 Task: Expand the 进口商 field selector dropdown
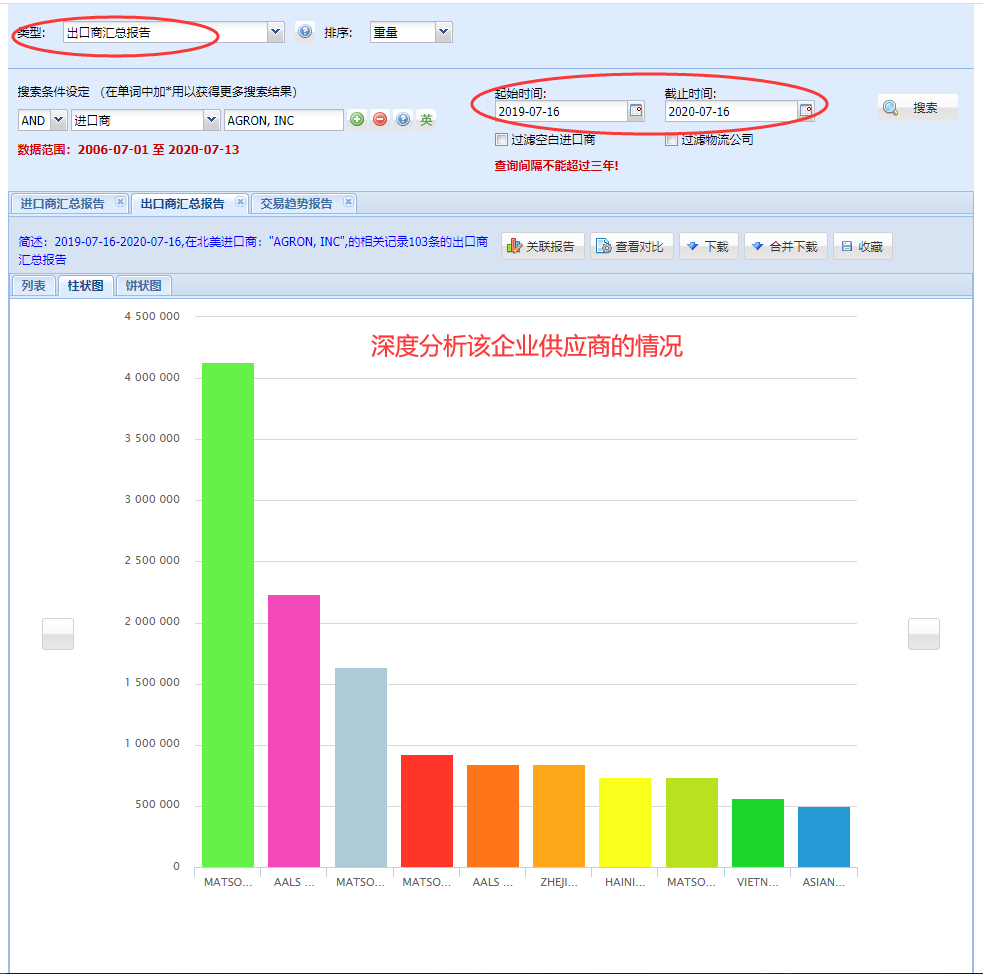pos(211,119)
